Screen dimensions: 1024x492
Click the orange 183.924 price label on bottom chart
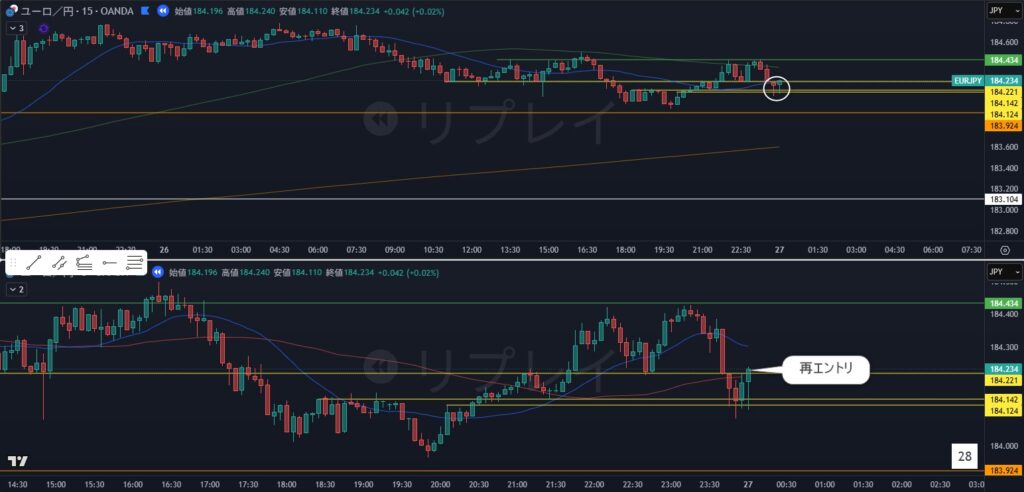[x=1003, y=470]
